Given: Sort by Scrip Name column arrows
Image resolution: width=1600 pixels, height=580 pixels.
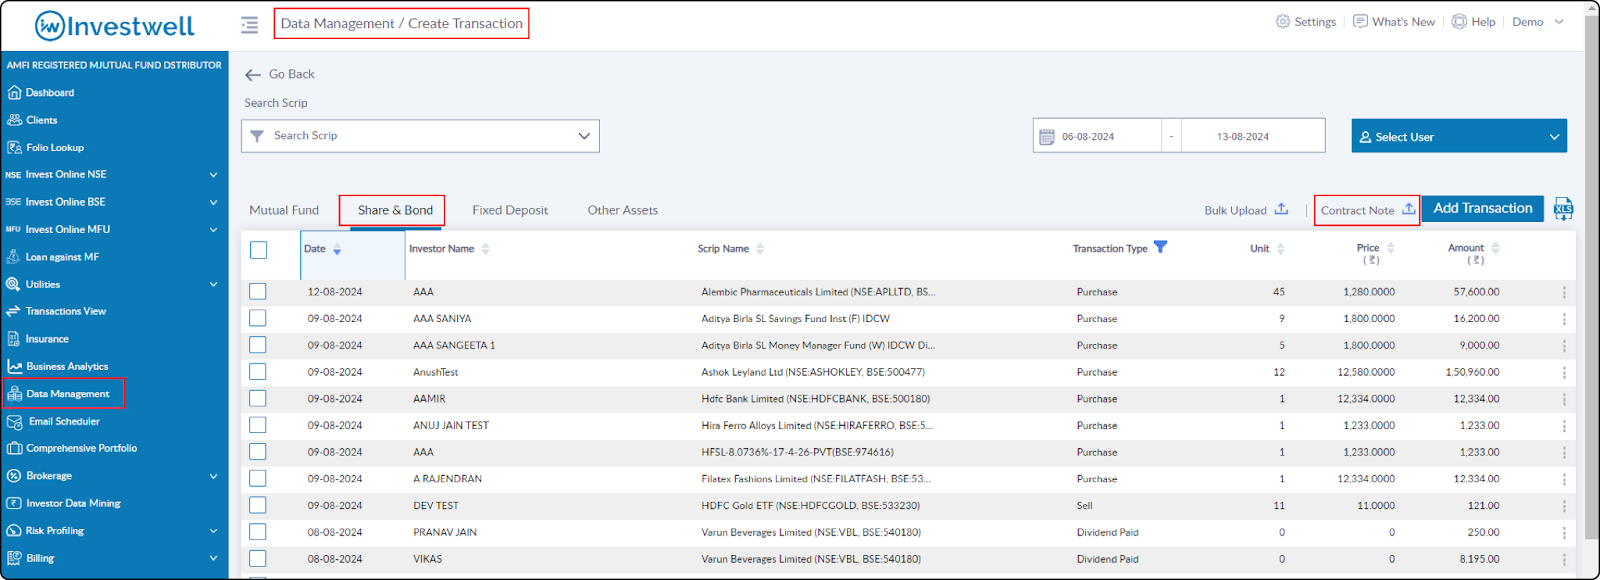Looking at the screenshot, I should [x=760, y=249].
